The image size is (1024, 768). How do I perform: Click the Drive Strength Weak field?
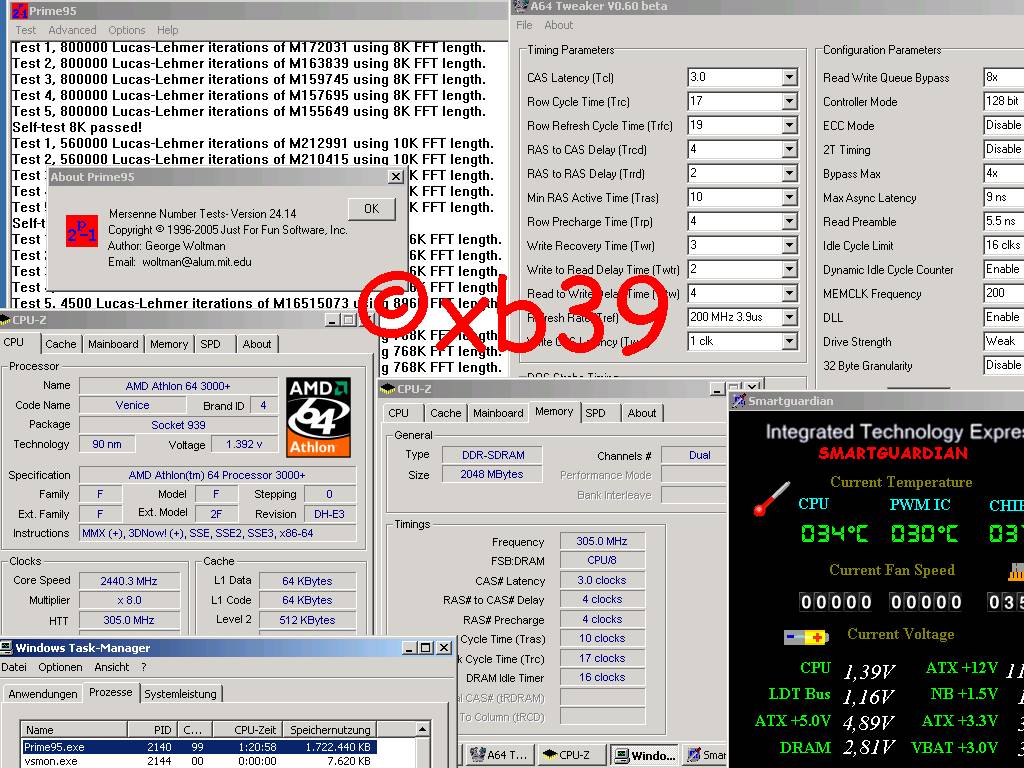1003,341
